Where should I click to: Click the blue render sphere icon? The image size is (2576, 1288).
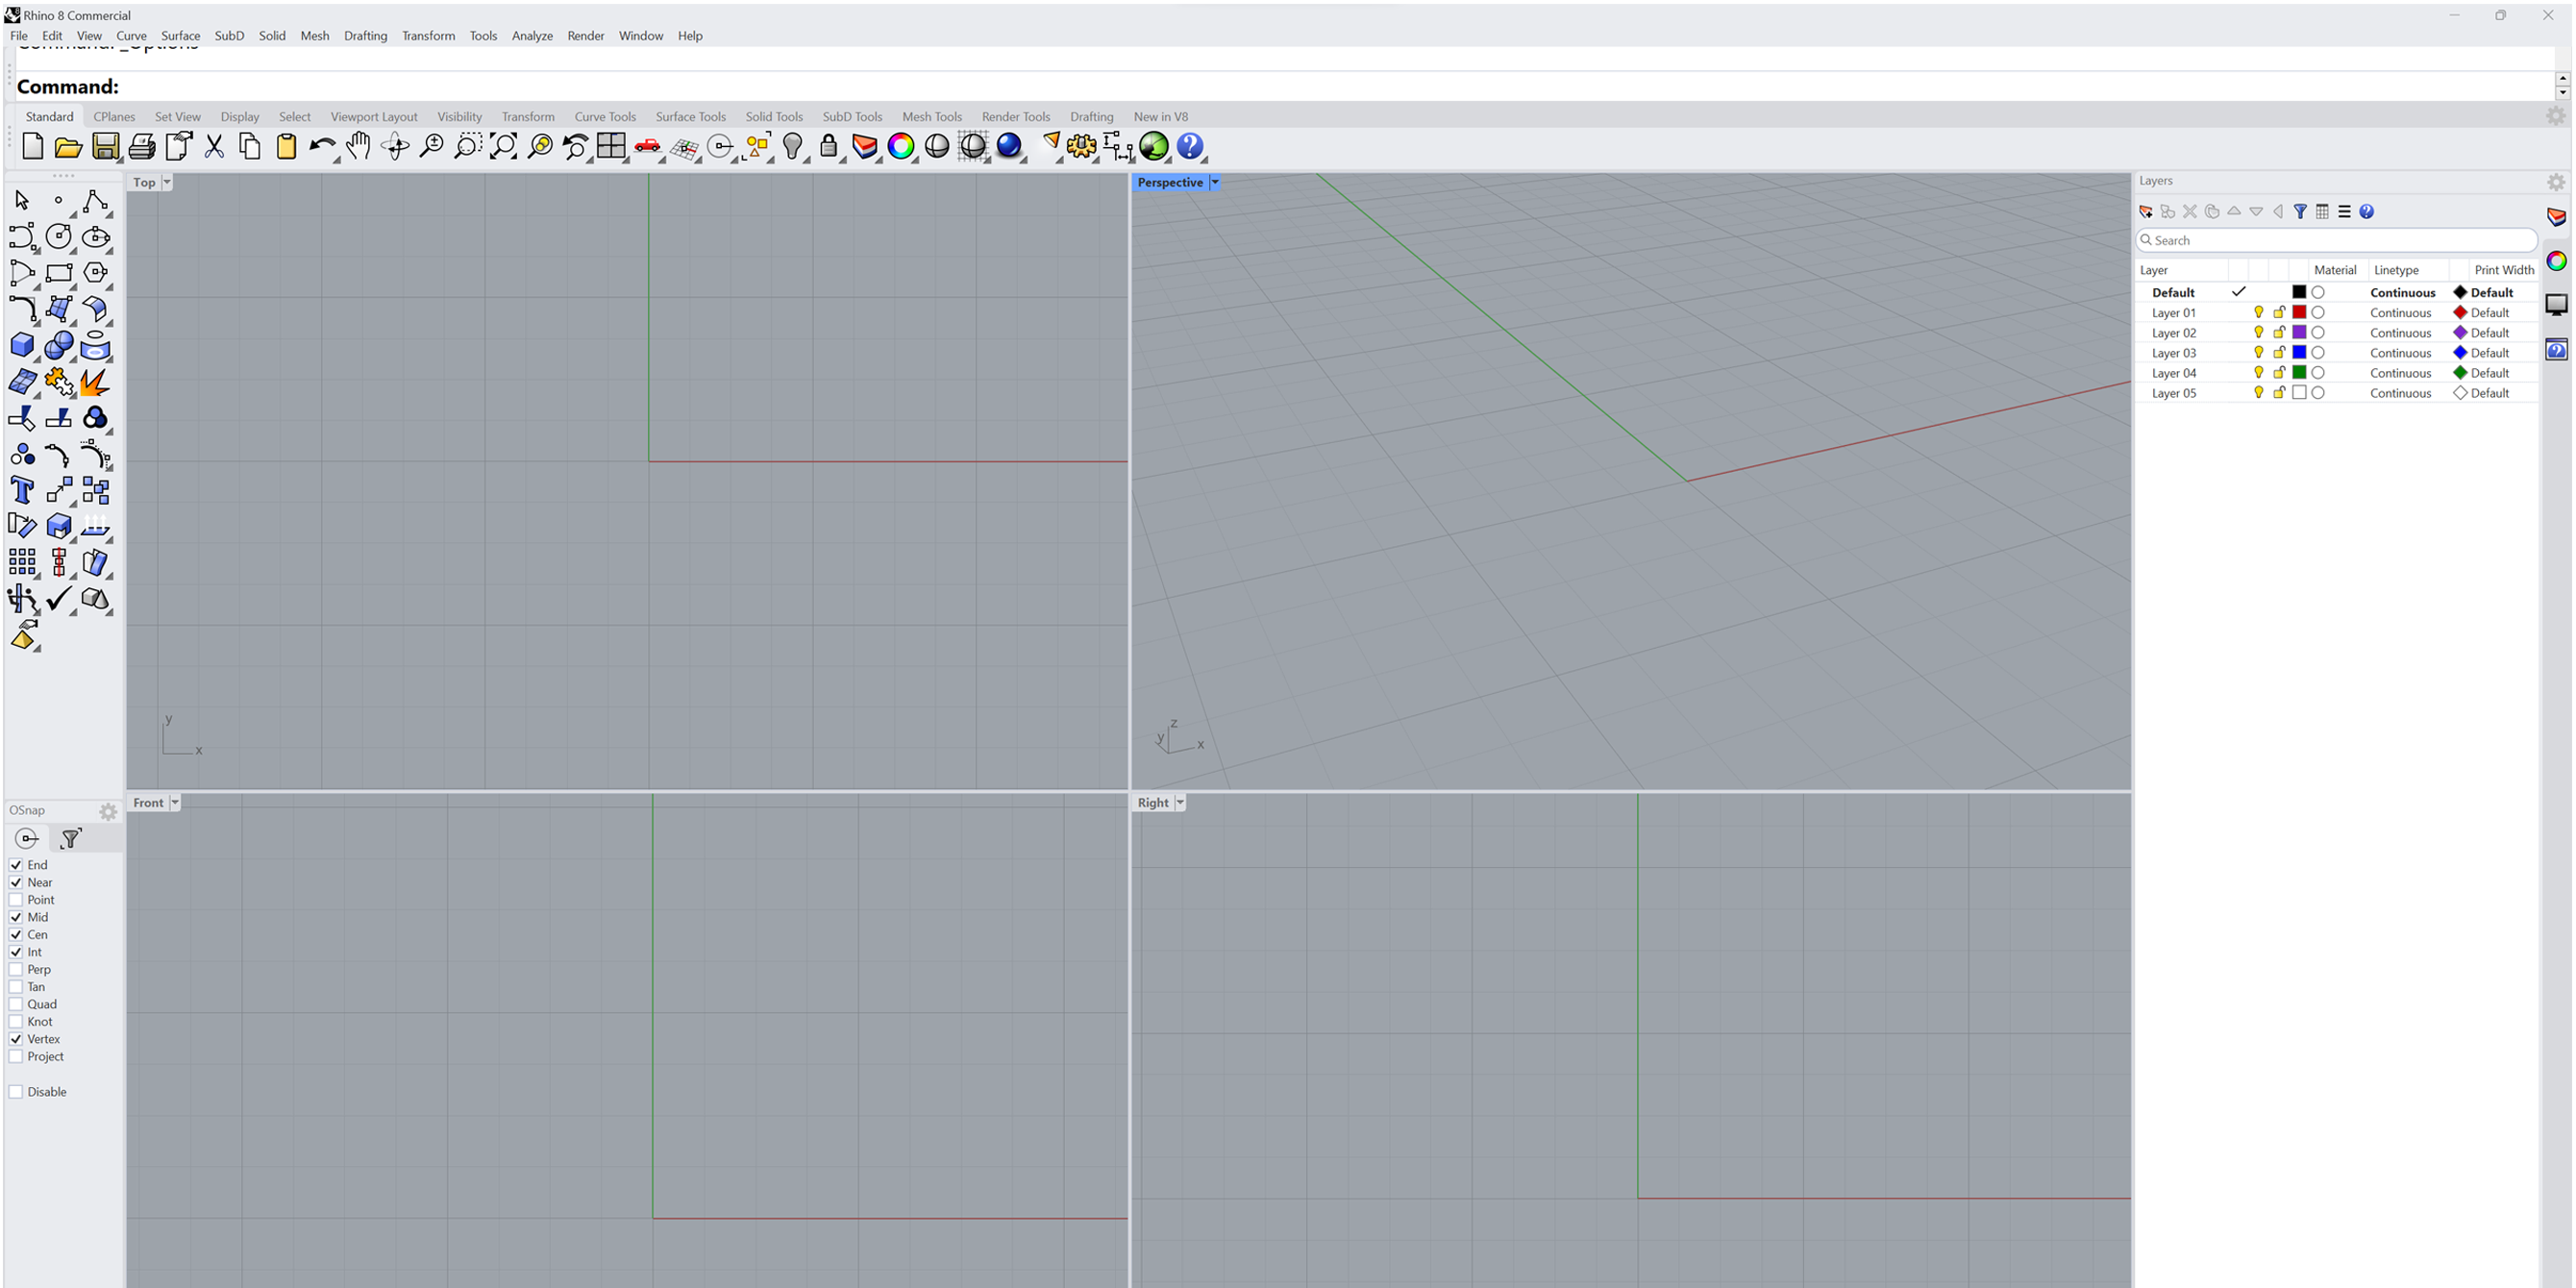point(1010,147)
